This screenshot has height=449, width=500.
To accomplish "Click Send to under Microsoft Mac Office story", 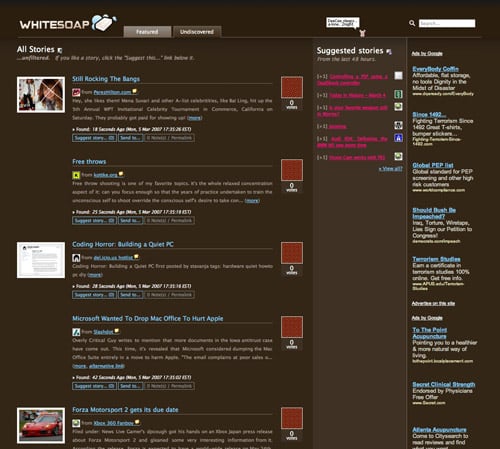I will [x=130, y=386].
